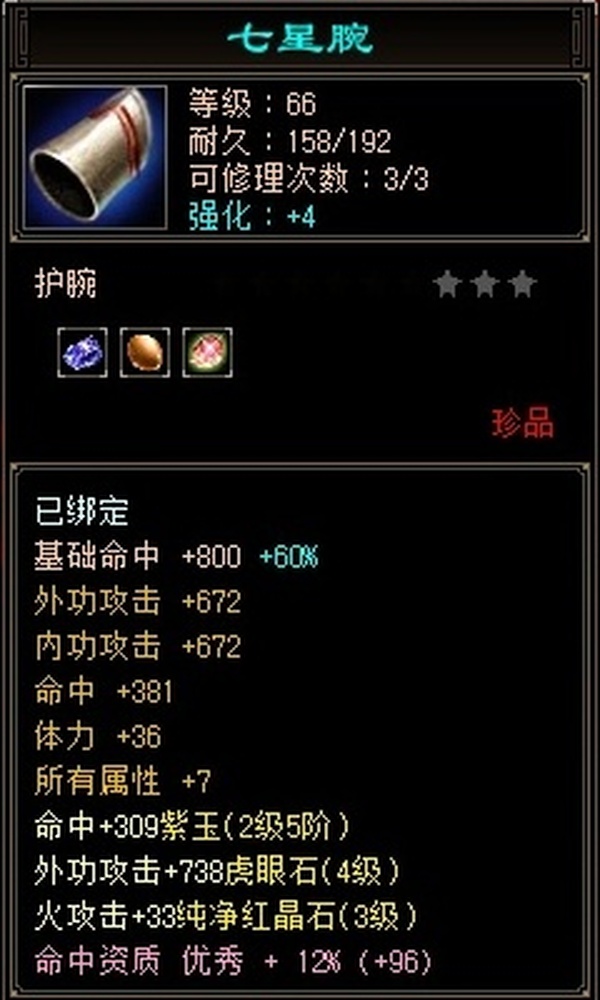Click the 耐久：158/192 text

click(289, 142)
